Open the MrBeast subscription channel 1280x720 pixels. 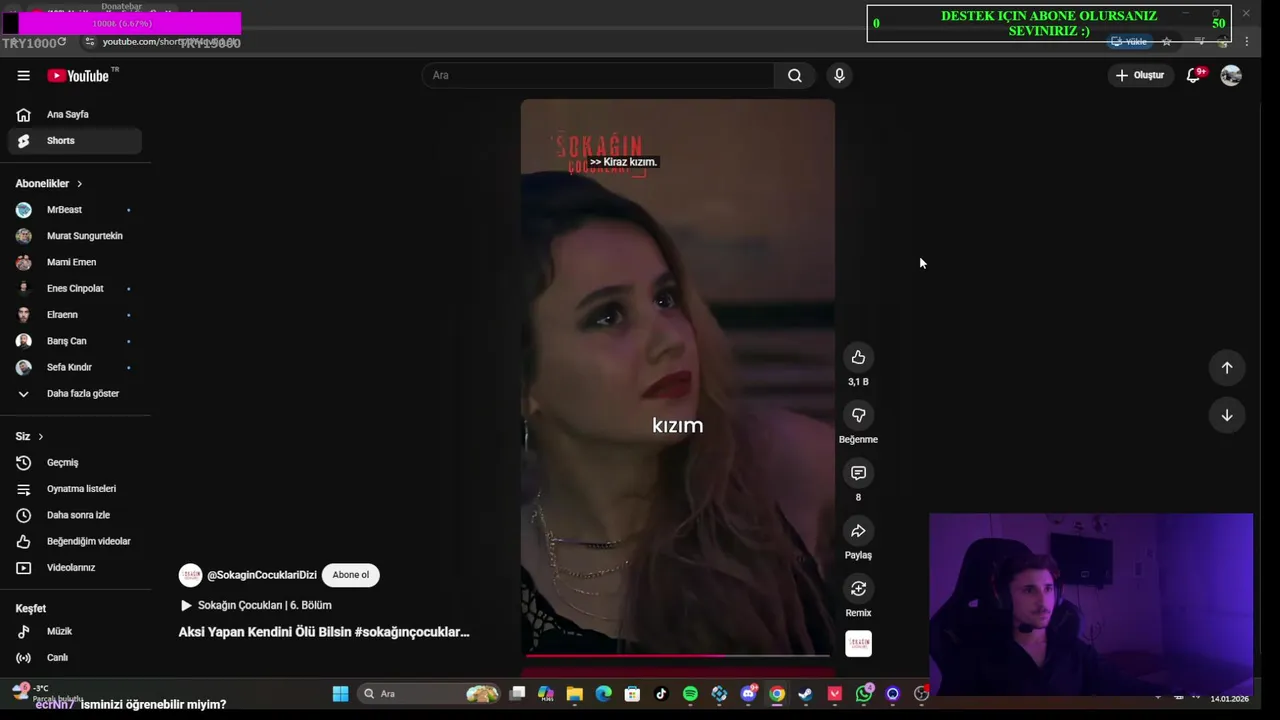pyautogui.click(x=75, y=210)
